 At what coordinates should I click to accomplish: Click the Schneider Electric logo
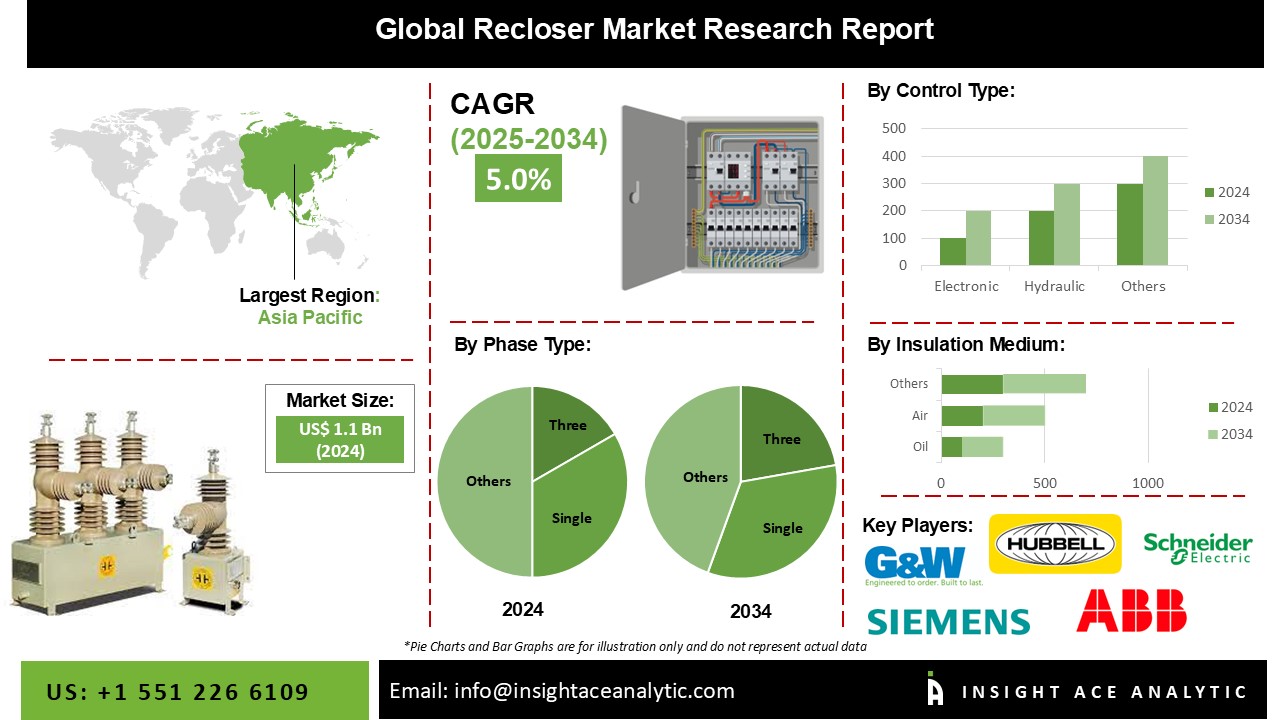[x=1198, y=547]
